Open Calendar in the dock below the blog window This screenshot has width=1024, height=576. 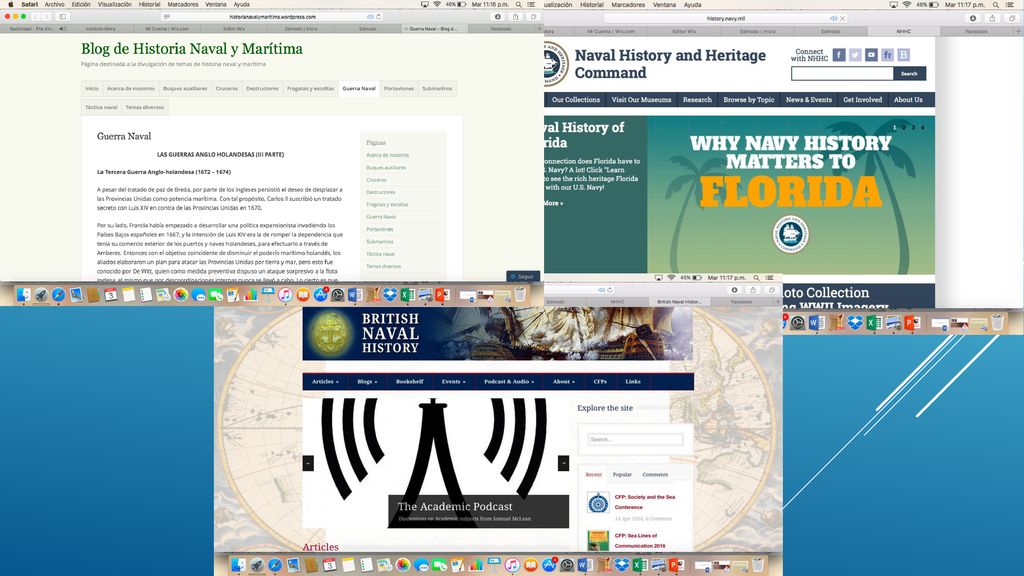click(x=110, y=295)
